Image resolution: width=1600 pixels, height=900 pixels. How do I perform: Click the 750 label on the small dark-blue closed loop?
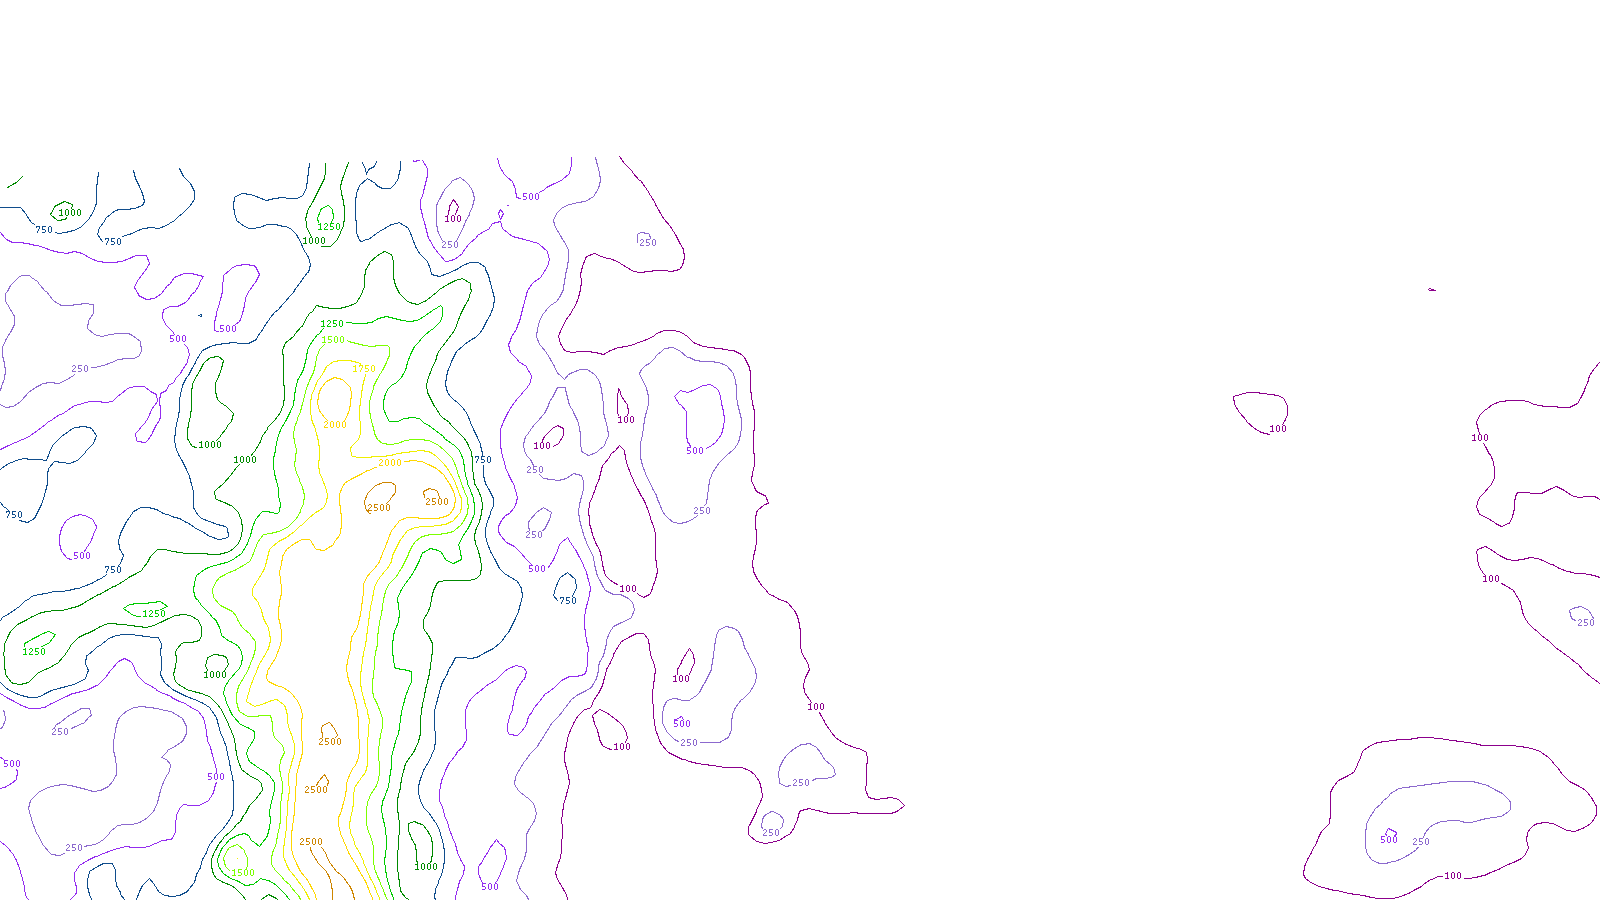(568, 601)
